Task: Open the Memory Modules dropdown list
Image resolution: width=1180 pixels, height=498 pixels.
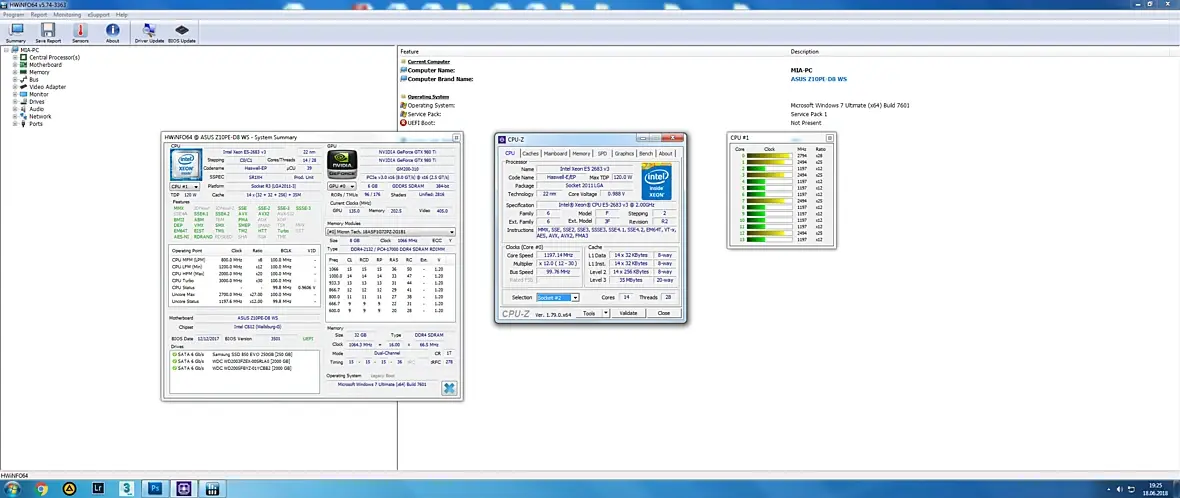Action: [x=390, y=232]
